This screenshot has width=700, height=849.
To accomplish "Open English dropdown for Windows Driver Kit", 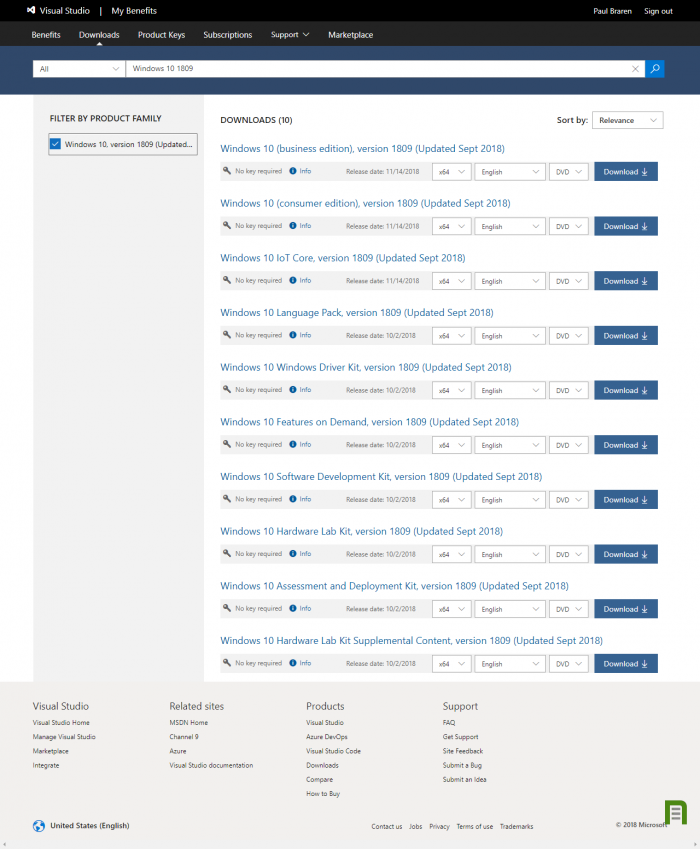I will [509, 390].
